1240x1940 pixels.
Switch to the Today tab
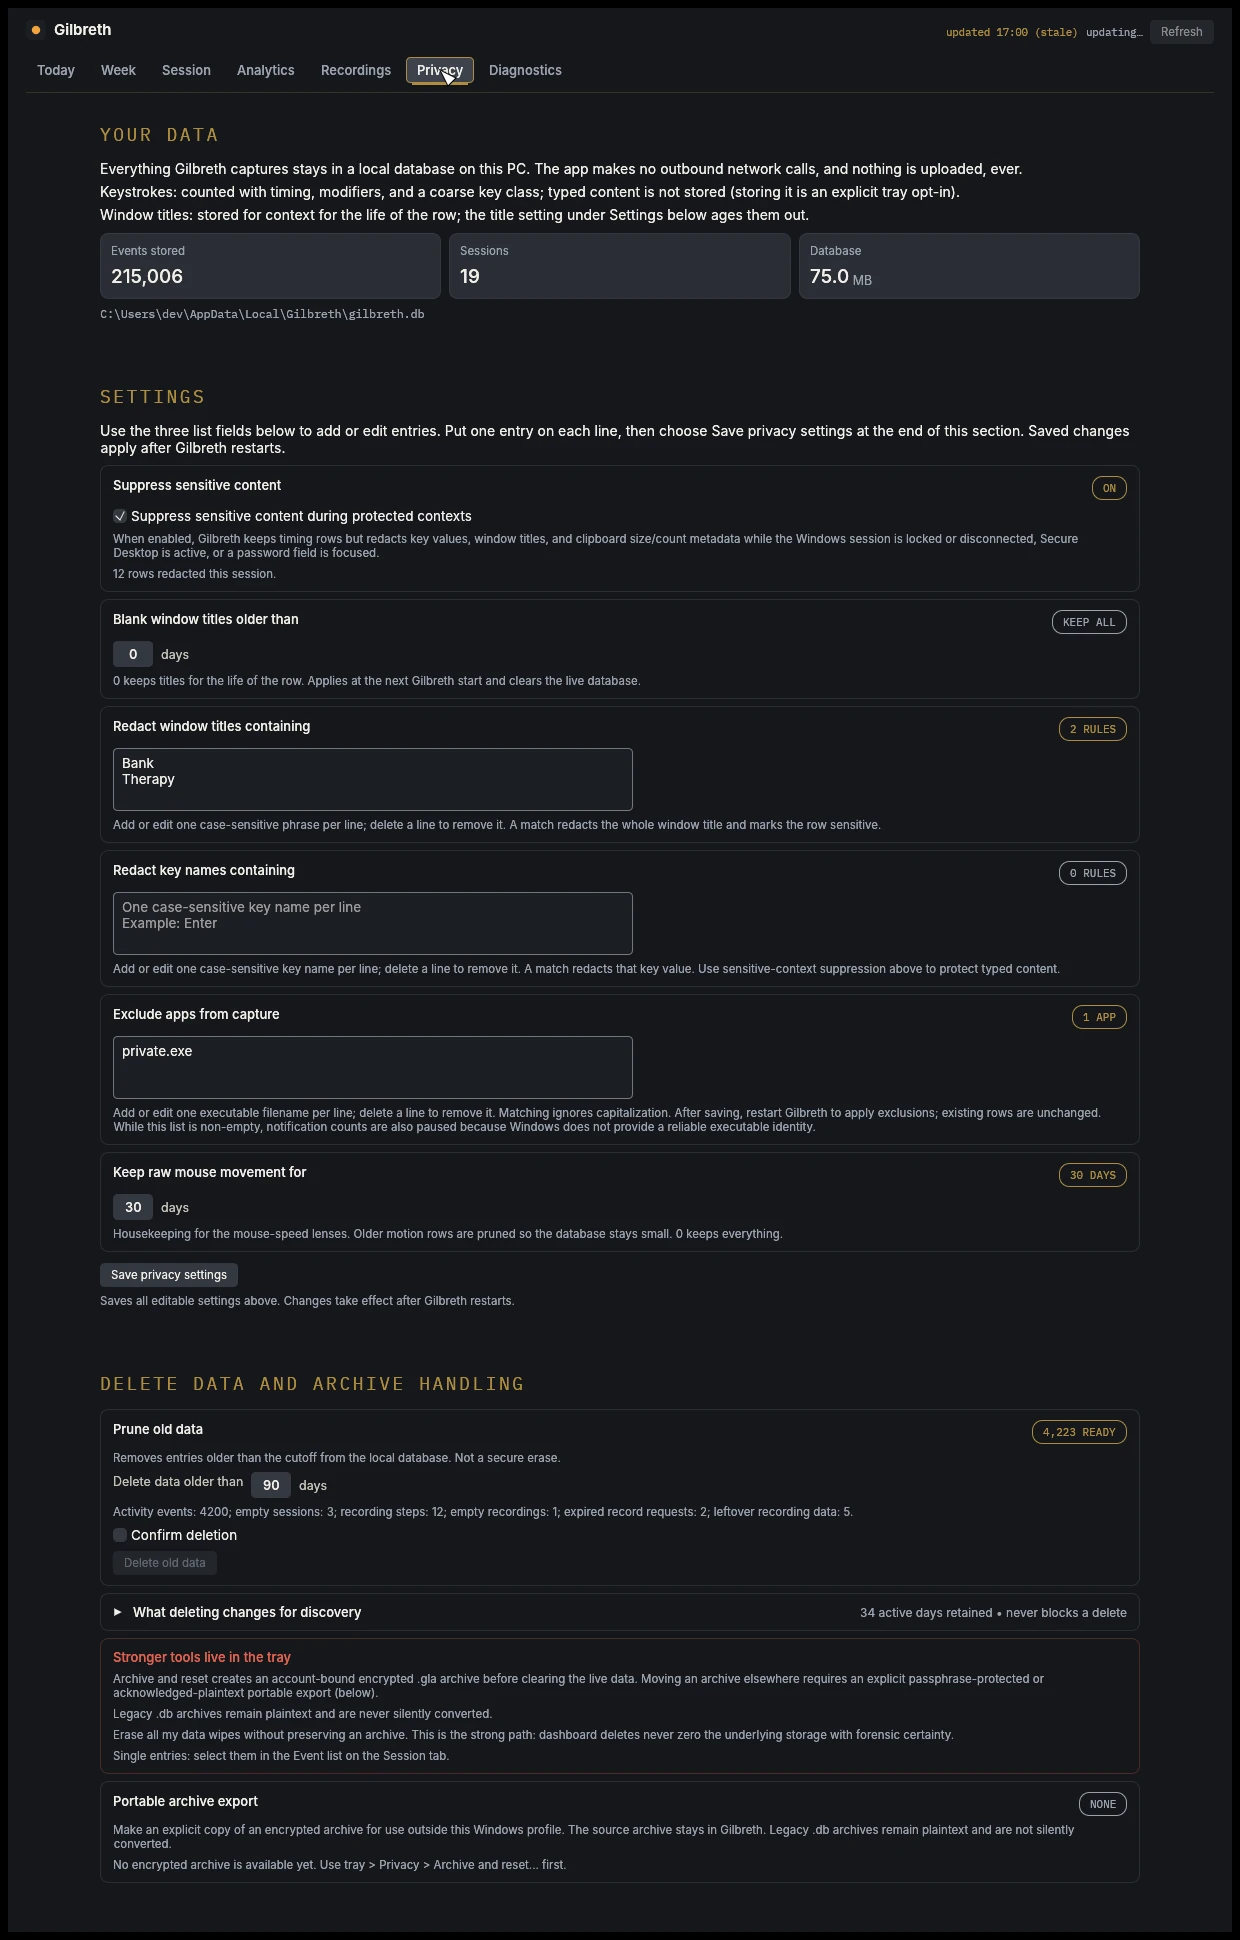tap(56, 70)
